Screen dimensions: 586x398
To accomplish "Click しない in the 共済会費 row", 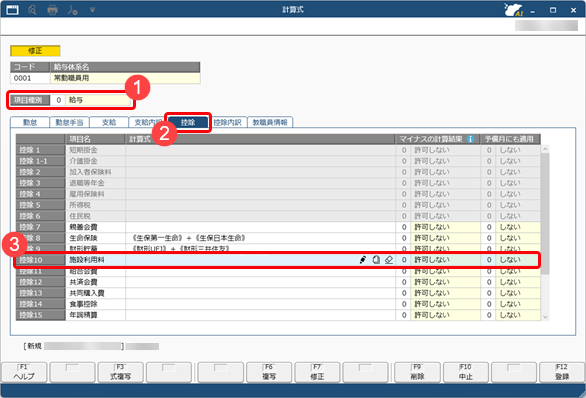I will (518, 282).
